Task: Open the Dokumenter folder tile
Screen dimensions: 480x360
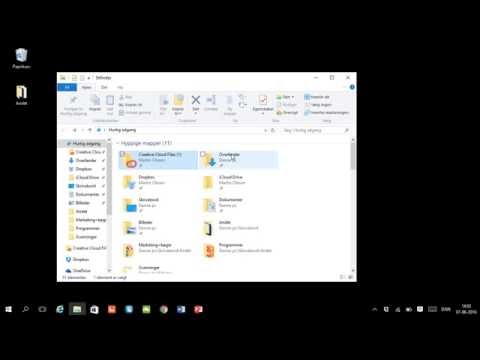Action: pos(238,205)
